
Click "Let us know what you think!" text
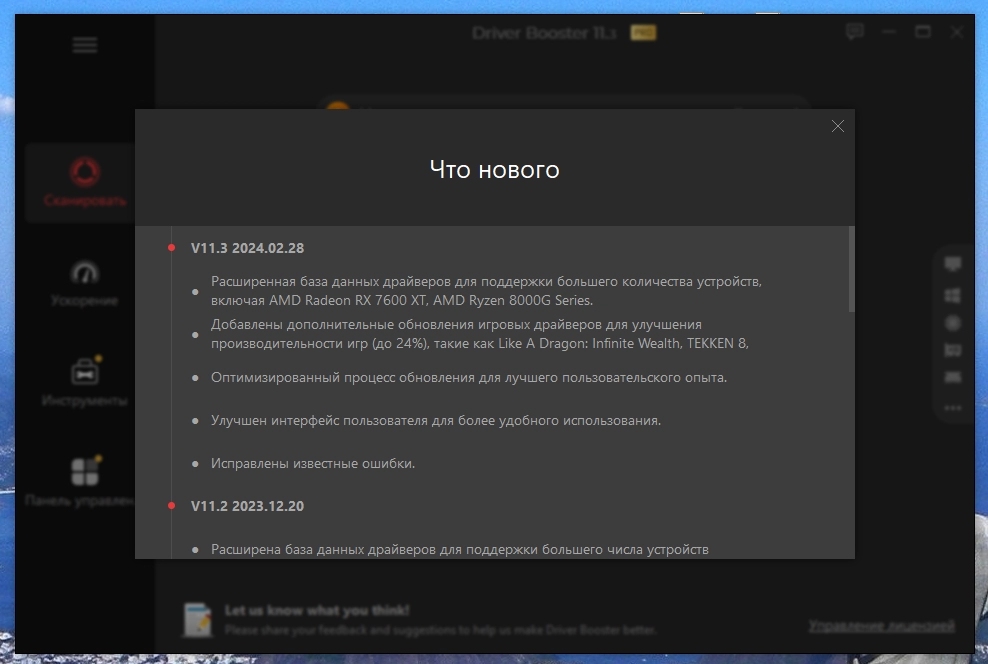(317, 610)
